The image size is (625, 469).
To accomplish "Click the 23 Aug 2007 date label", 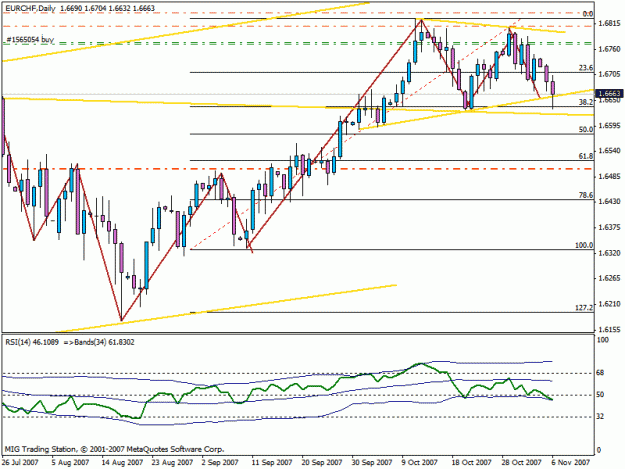I will [x=172, y=462].
